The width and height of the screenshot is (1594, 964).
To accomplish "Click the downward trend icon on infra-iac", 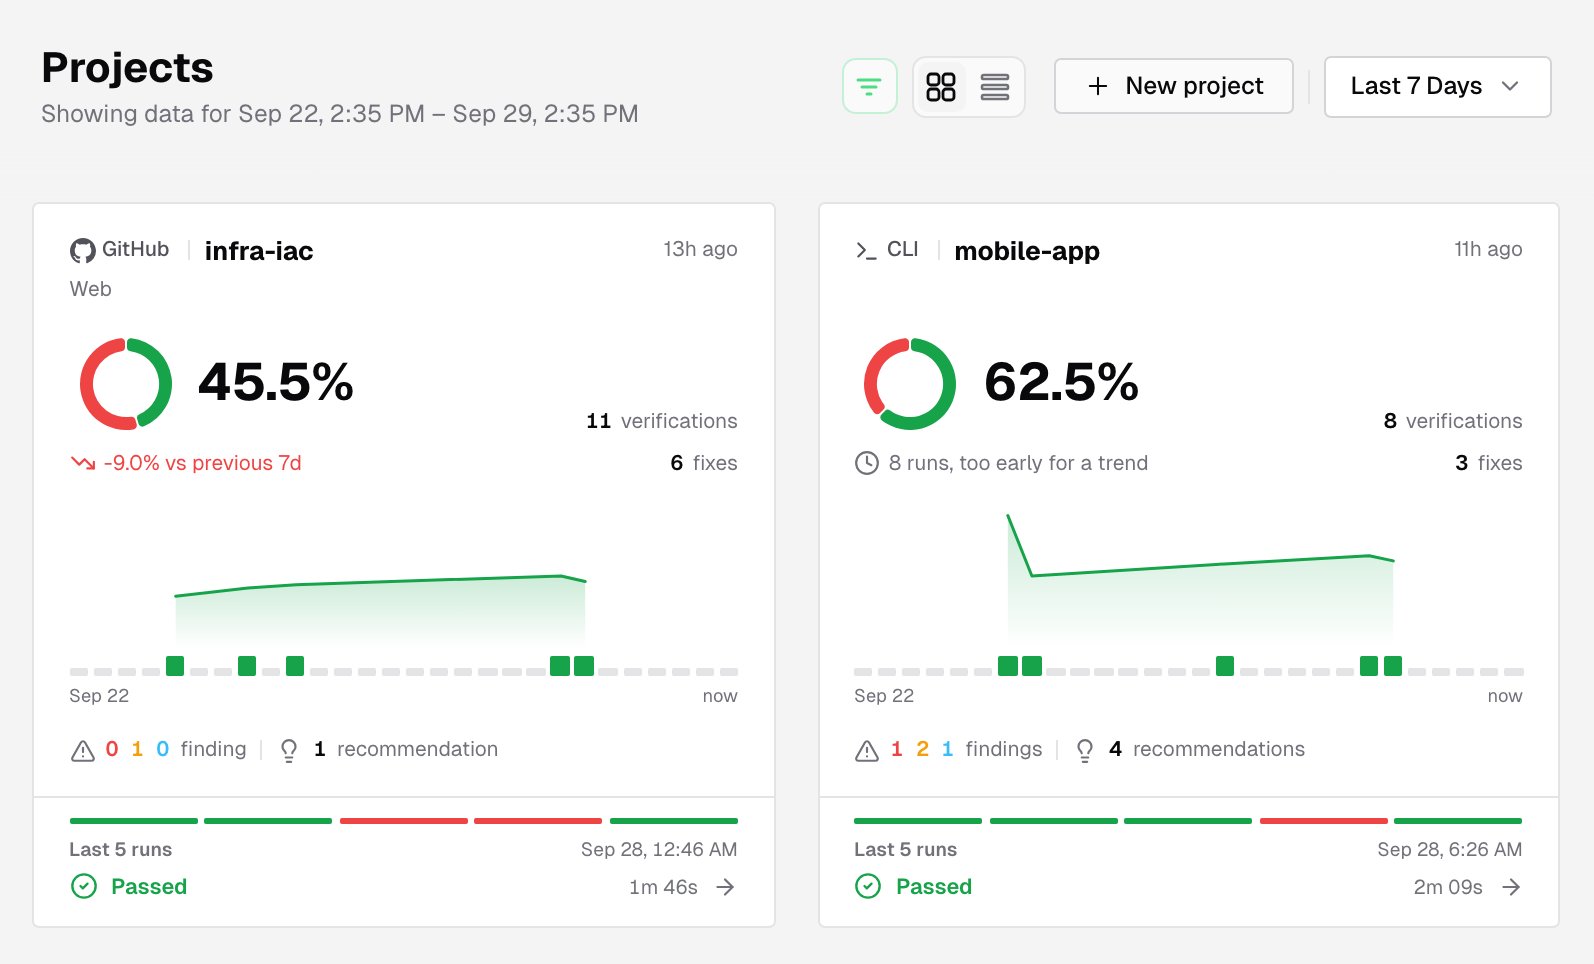I will click(83, 463).
